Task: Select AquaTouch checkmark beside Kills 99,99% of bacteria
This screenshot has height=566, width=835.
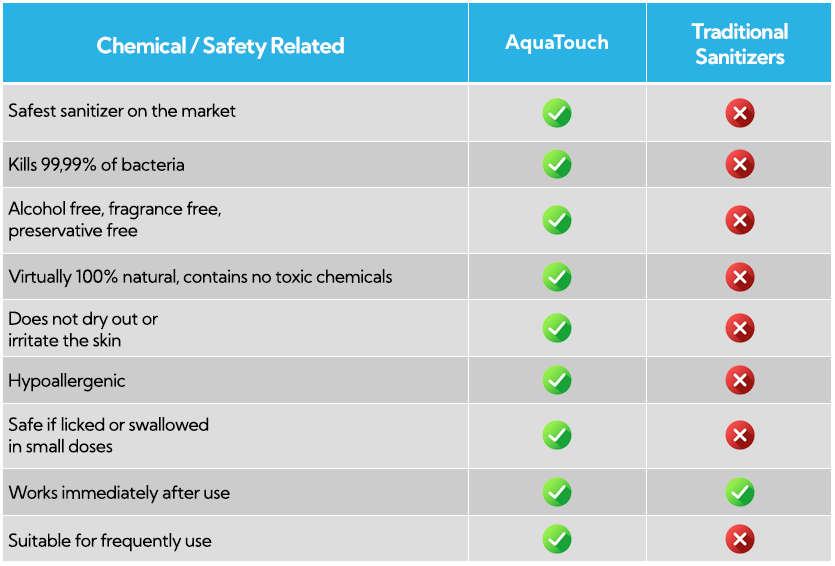Action: pos(556,164)
